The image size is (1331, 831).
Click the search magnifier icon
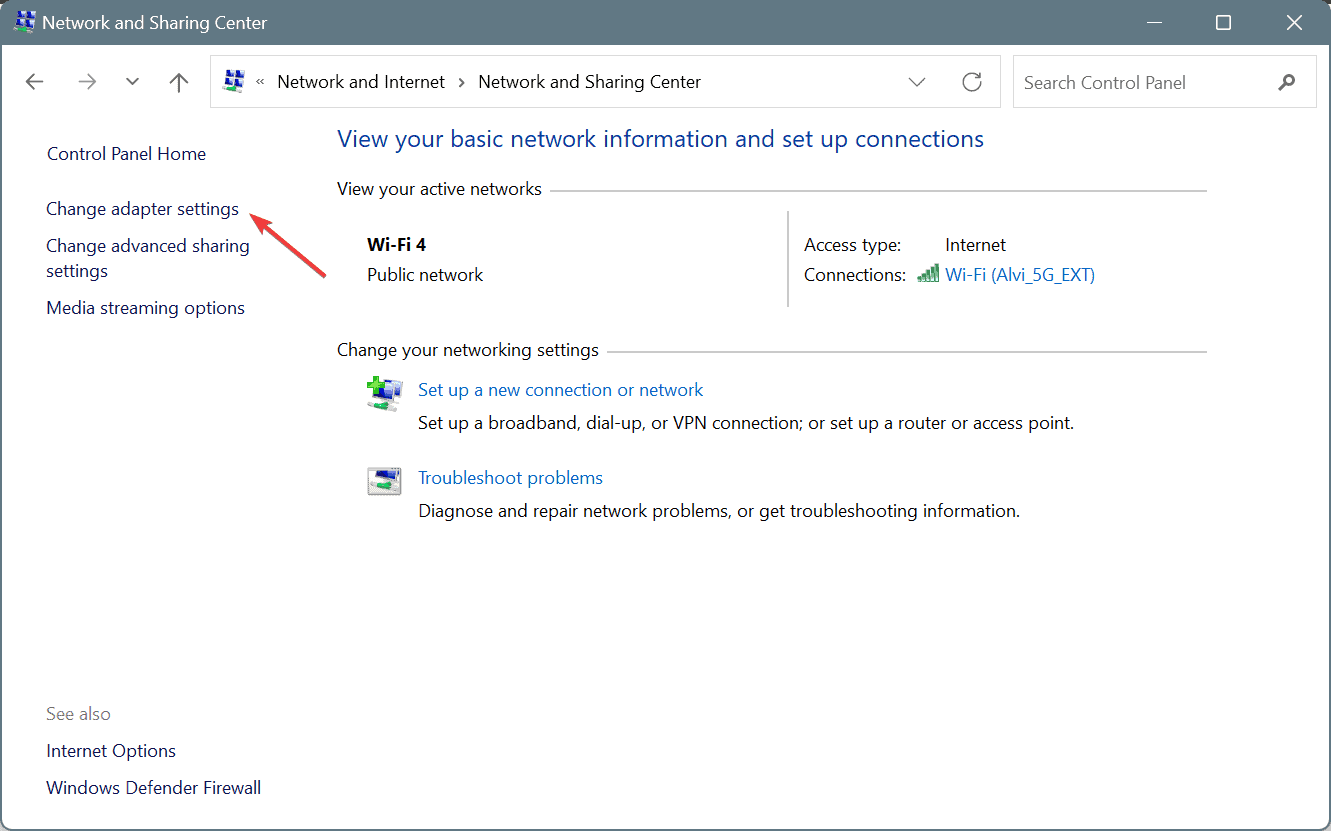click(1287, 82)
